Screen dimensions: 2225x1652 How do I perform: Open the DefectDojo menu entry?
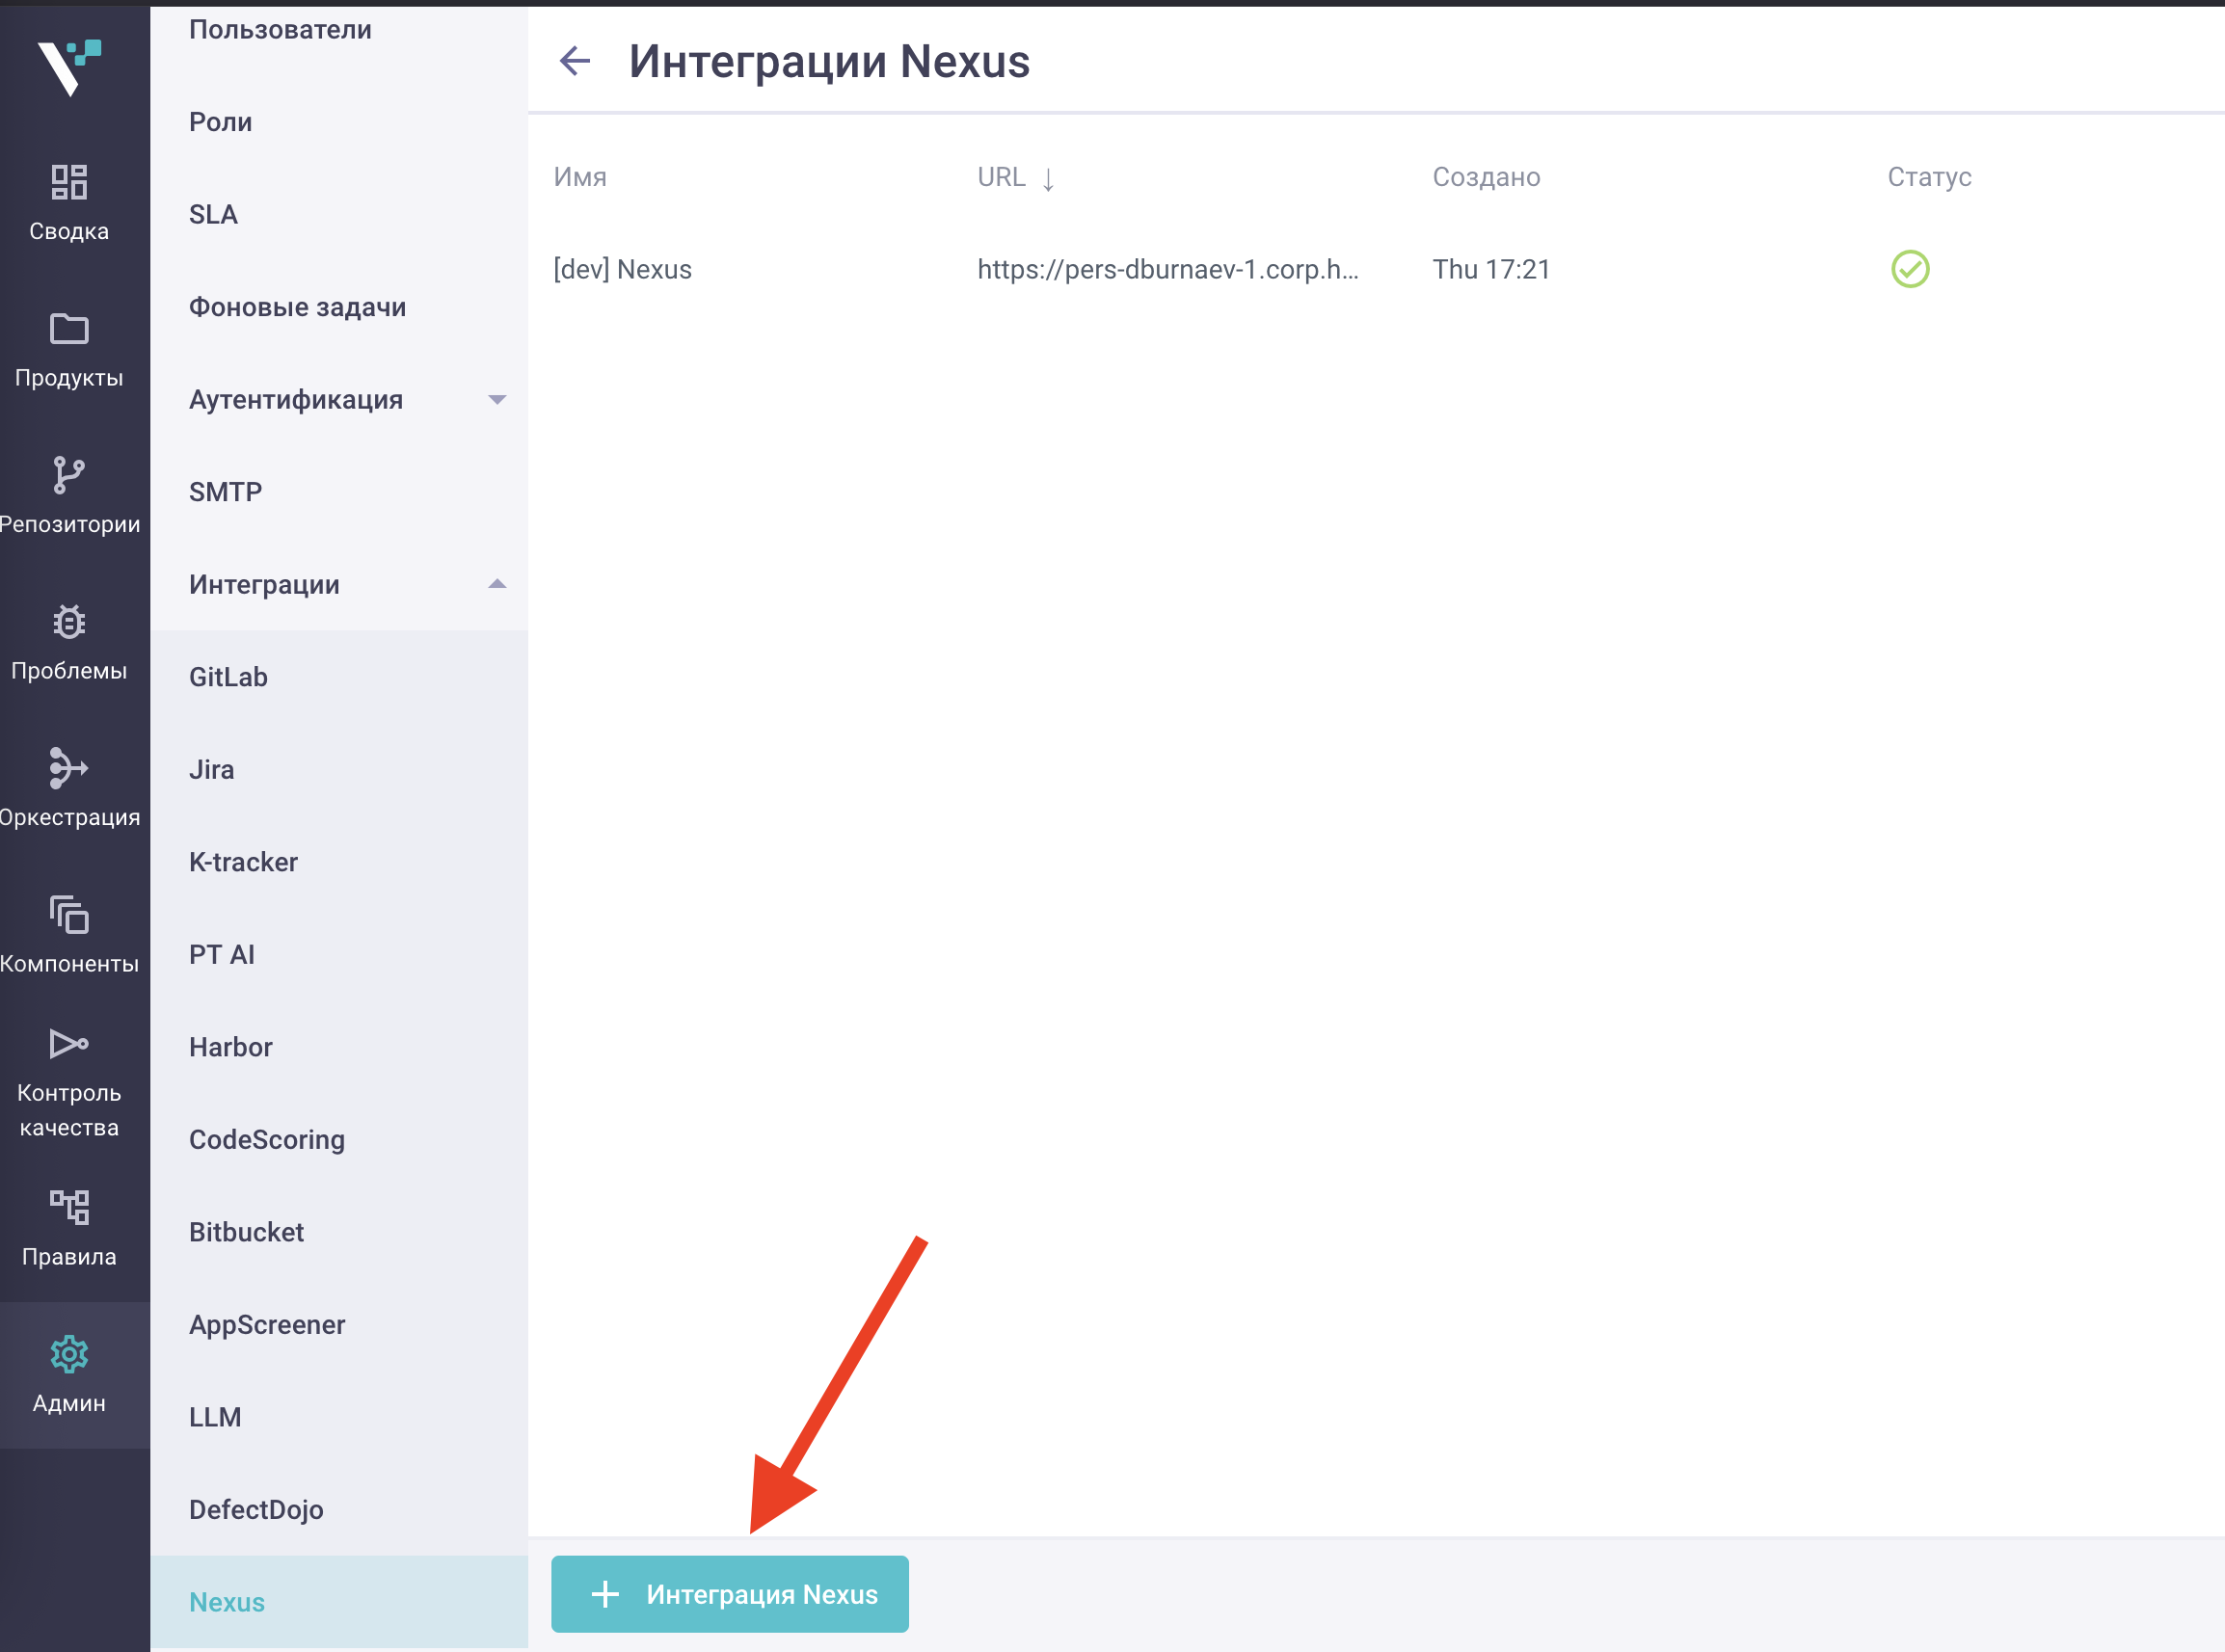256,1510
